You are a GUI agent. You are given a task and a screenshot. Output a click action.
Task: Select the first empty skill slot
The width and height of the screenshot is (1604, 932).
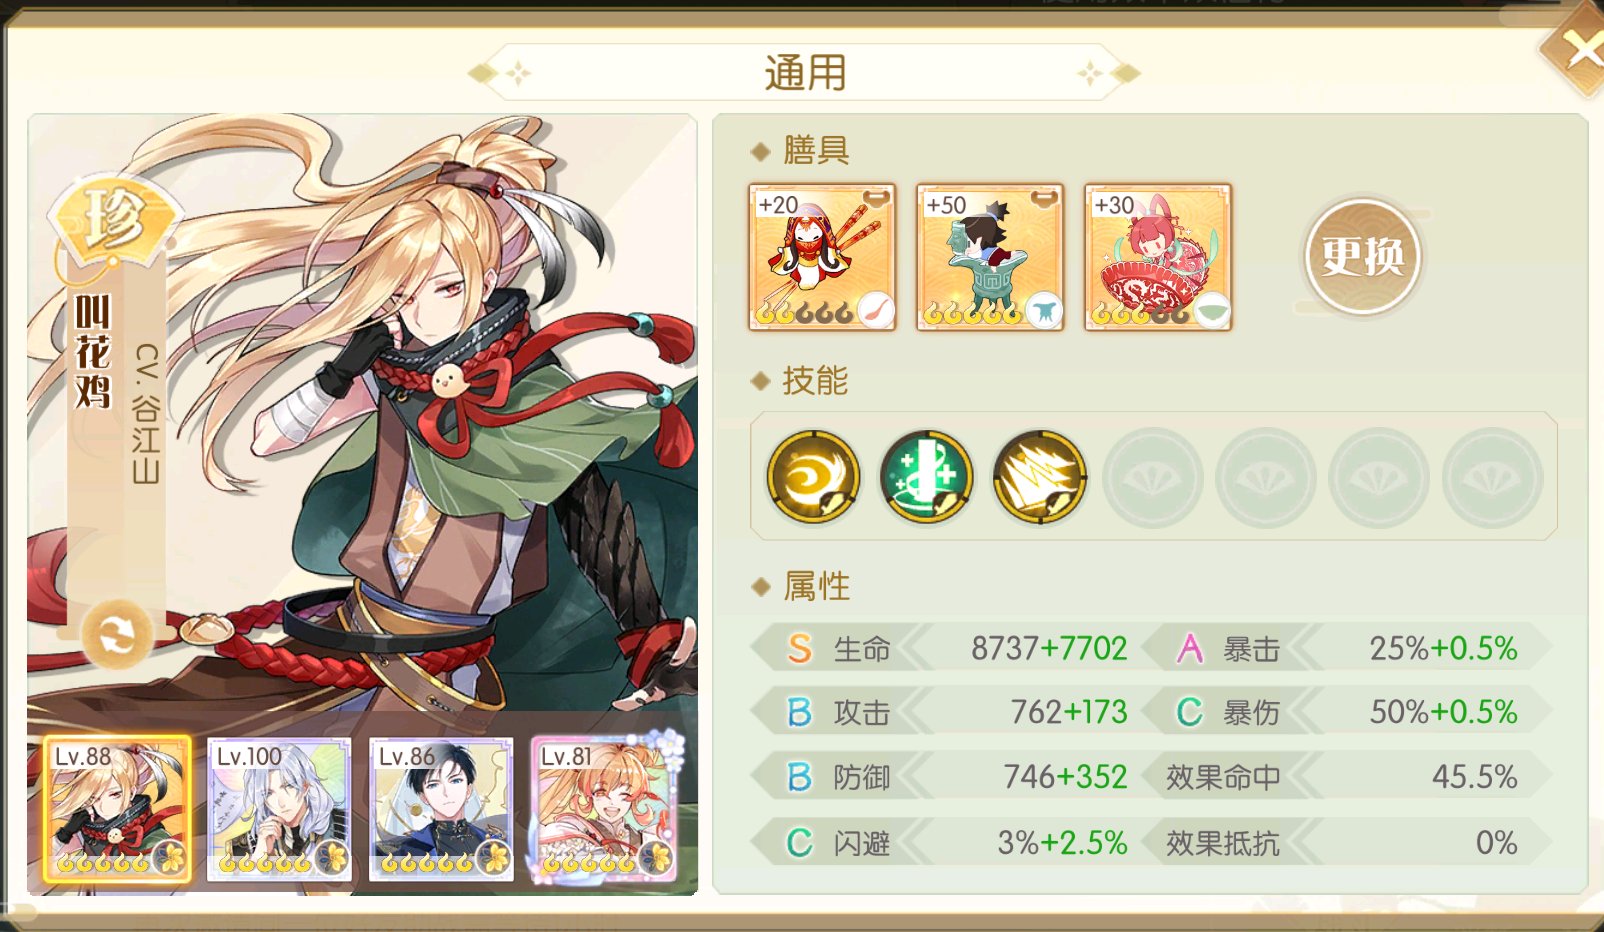[x=1152, y=478]
